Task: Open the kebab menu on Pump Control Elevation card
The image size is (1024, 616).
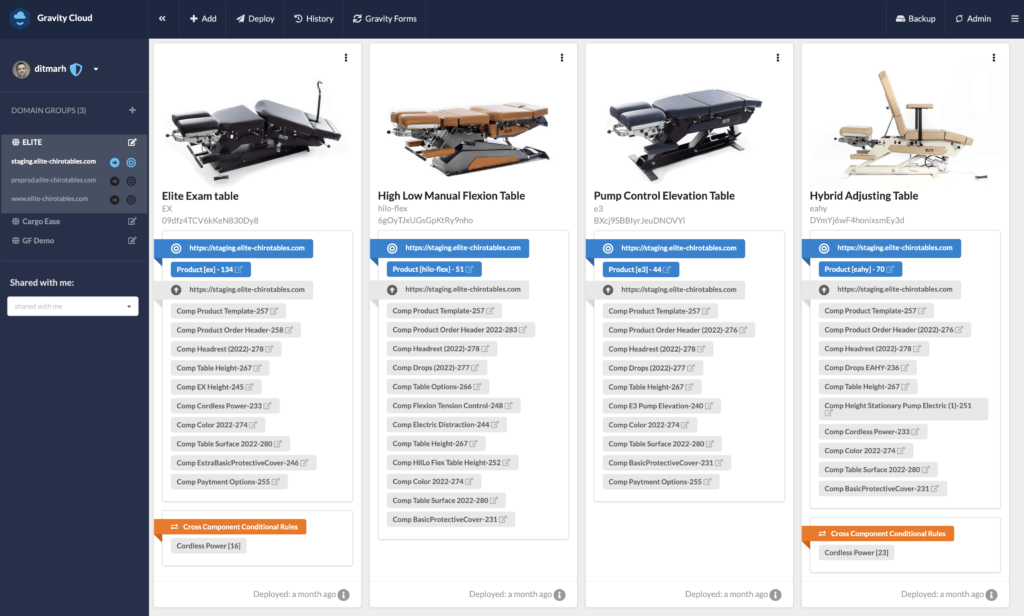Action: tap(778, 58)
